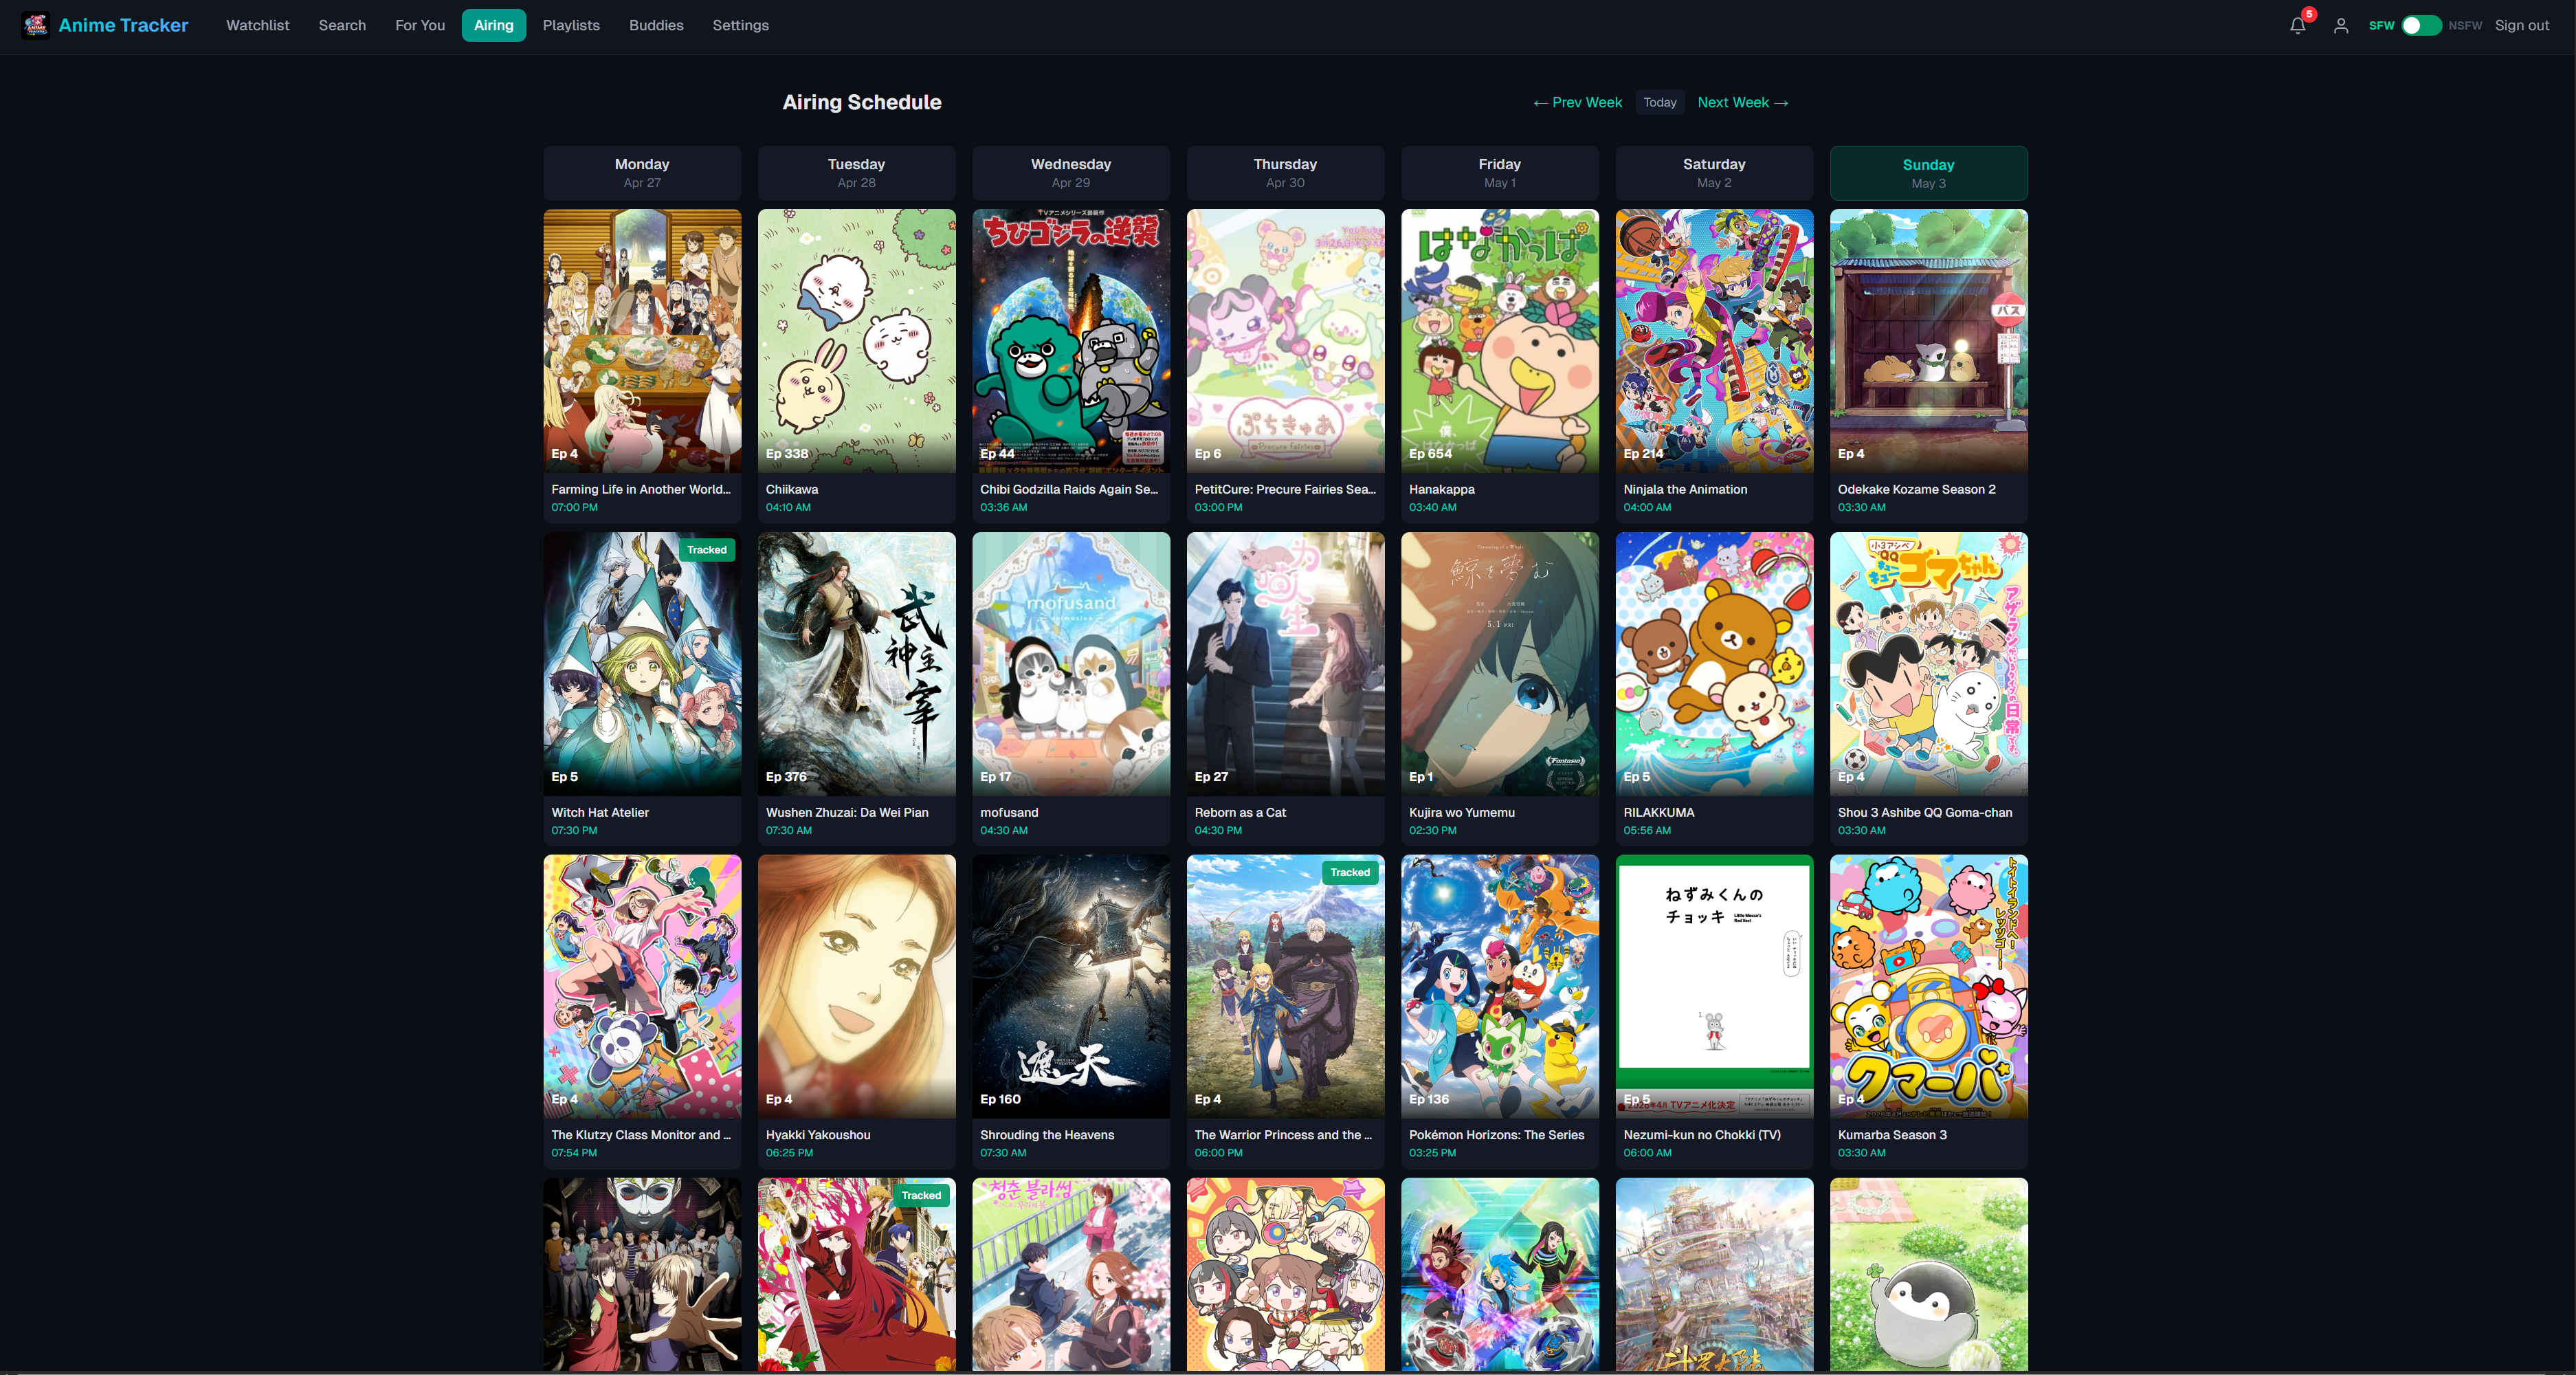Open the penguin poster under Sunday
Viewport: 2576px width, 1375px height.
(x=1928, y=1274)
